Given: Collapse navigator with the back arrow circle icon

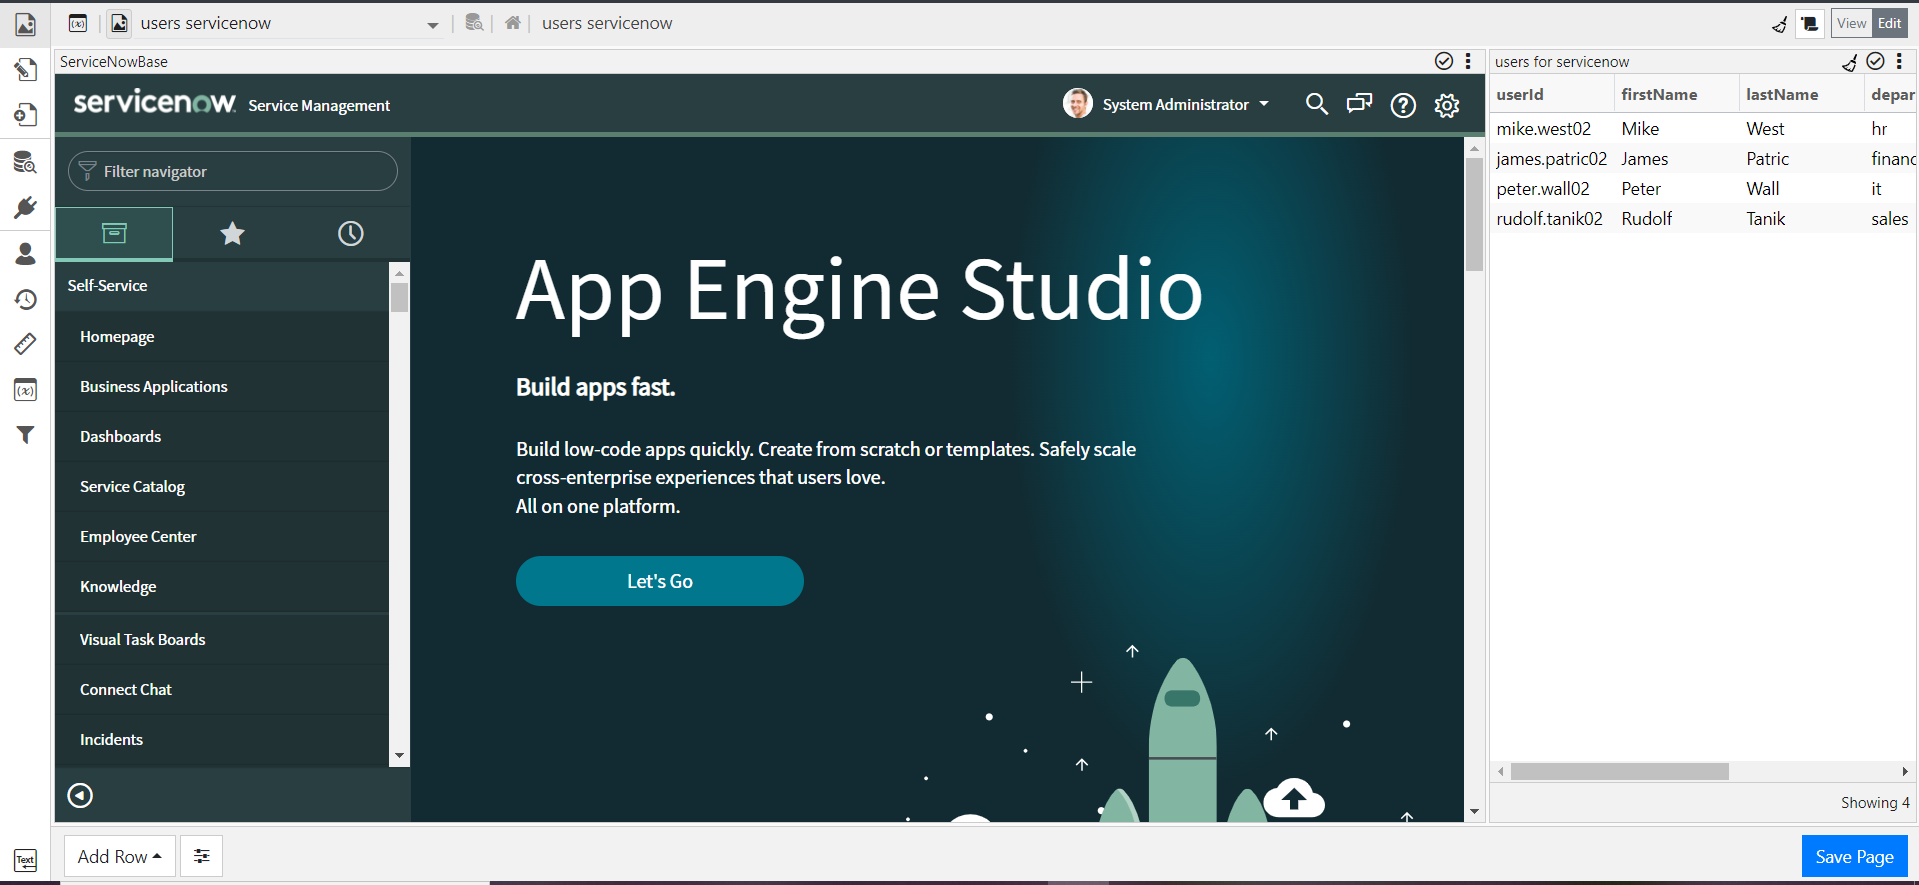Looking at the screenshot, I should 80,795.
